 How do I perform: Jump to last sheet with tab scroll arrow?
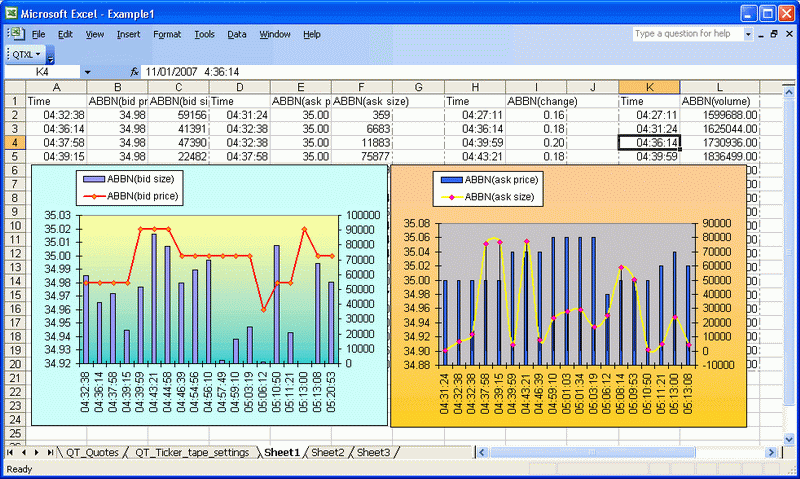(50, 453)
